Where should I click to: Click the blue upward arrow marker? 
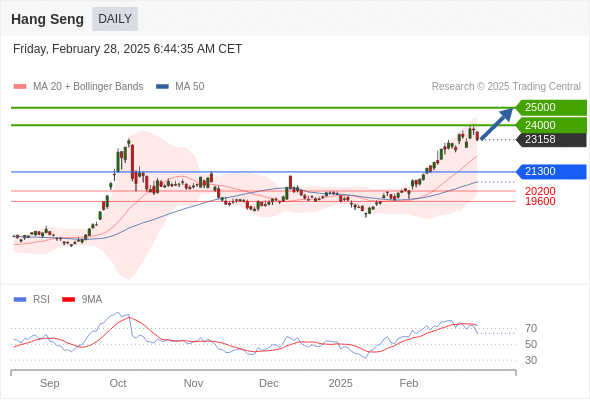point(497,124)
